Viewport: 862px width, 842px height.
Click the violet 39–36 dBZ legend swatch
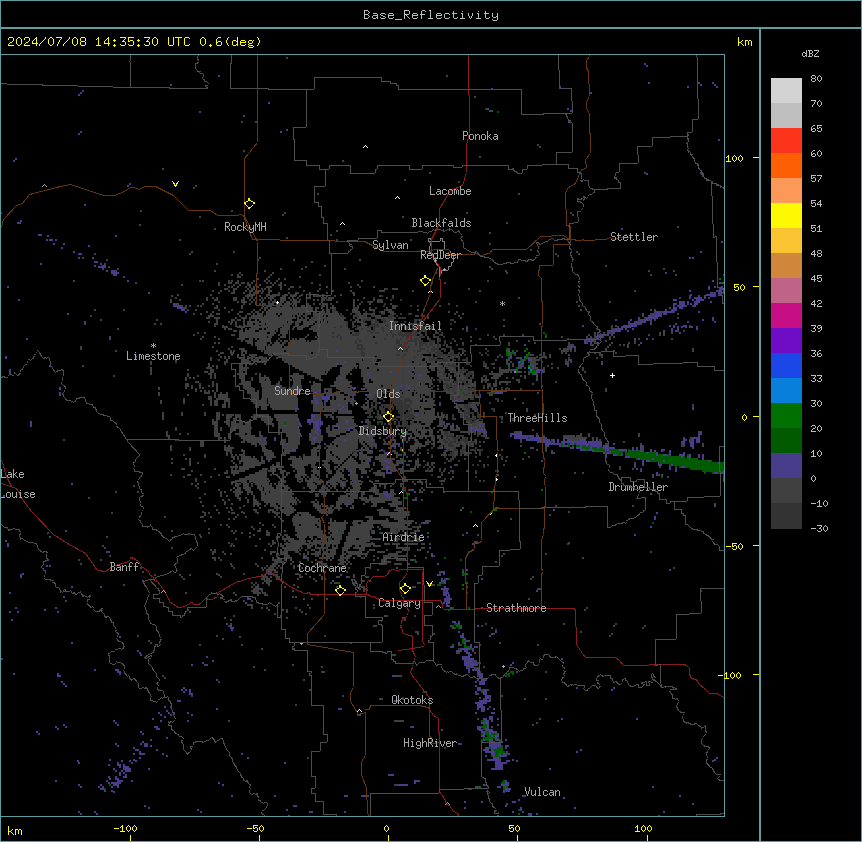[x=786, y=341]
